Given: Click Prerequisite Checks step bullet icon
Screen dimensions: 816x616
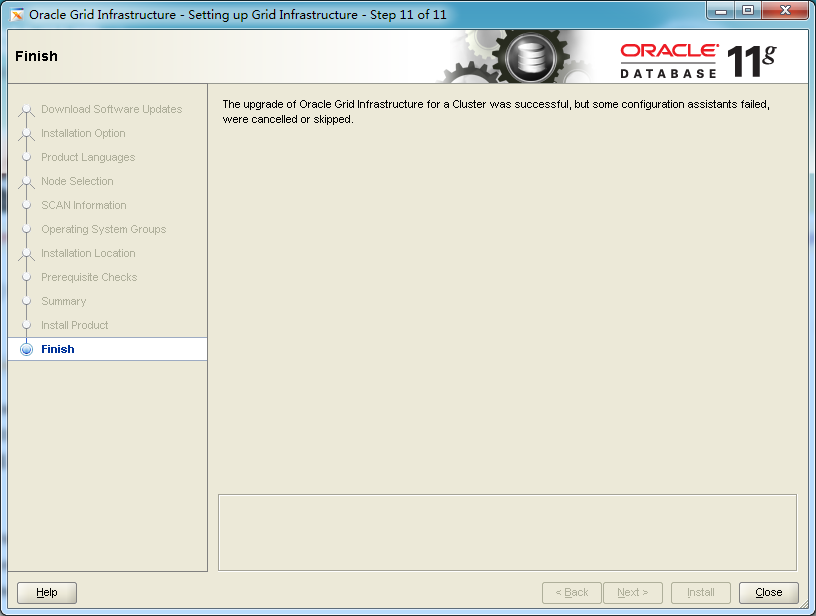Looking at the screenshot, I should (x=27, y=277).
